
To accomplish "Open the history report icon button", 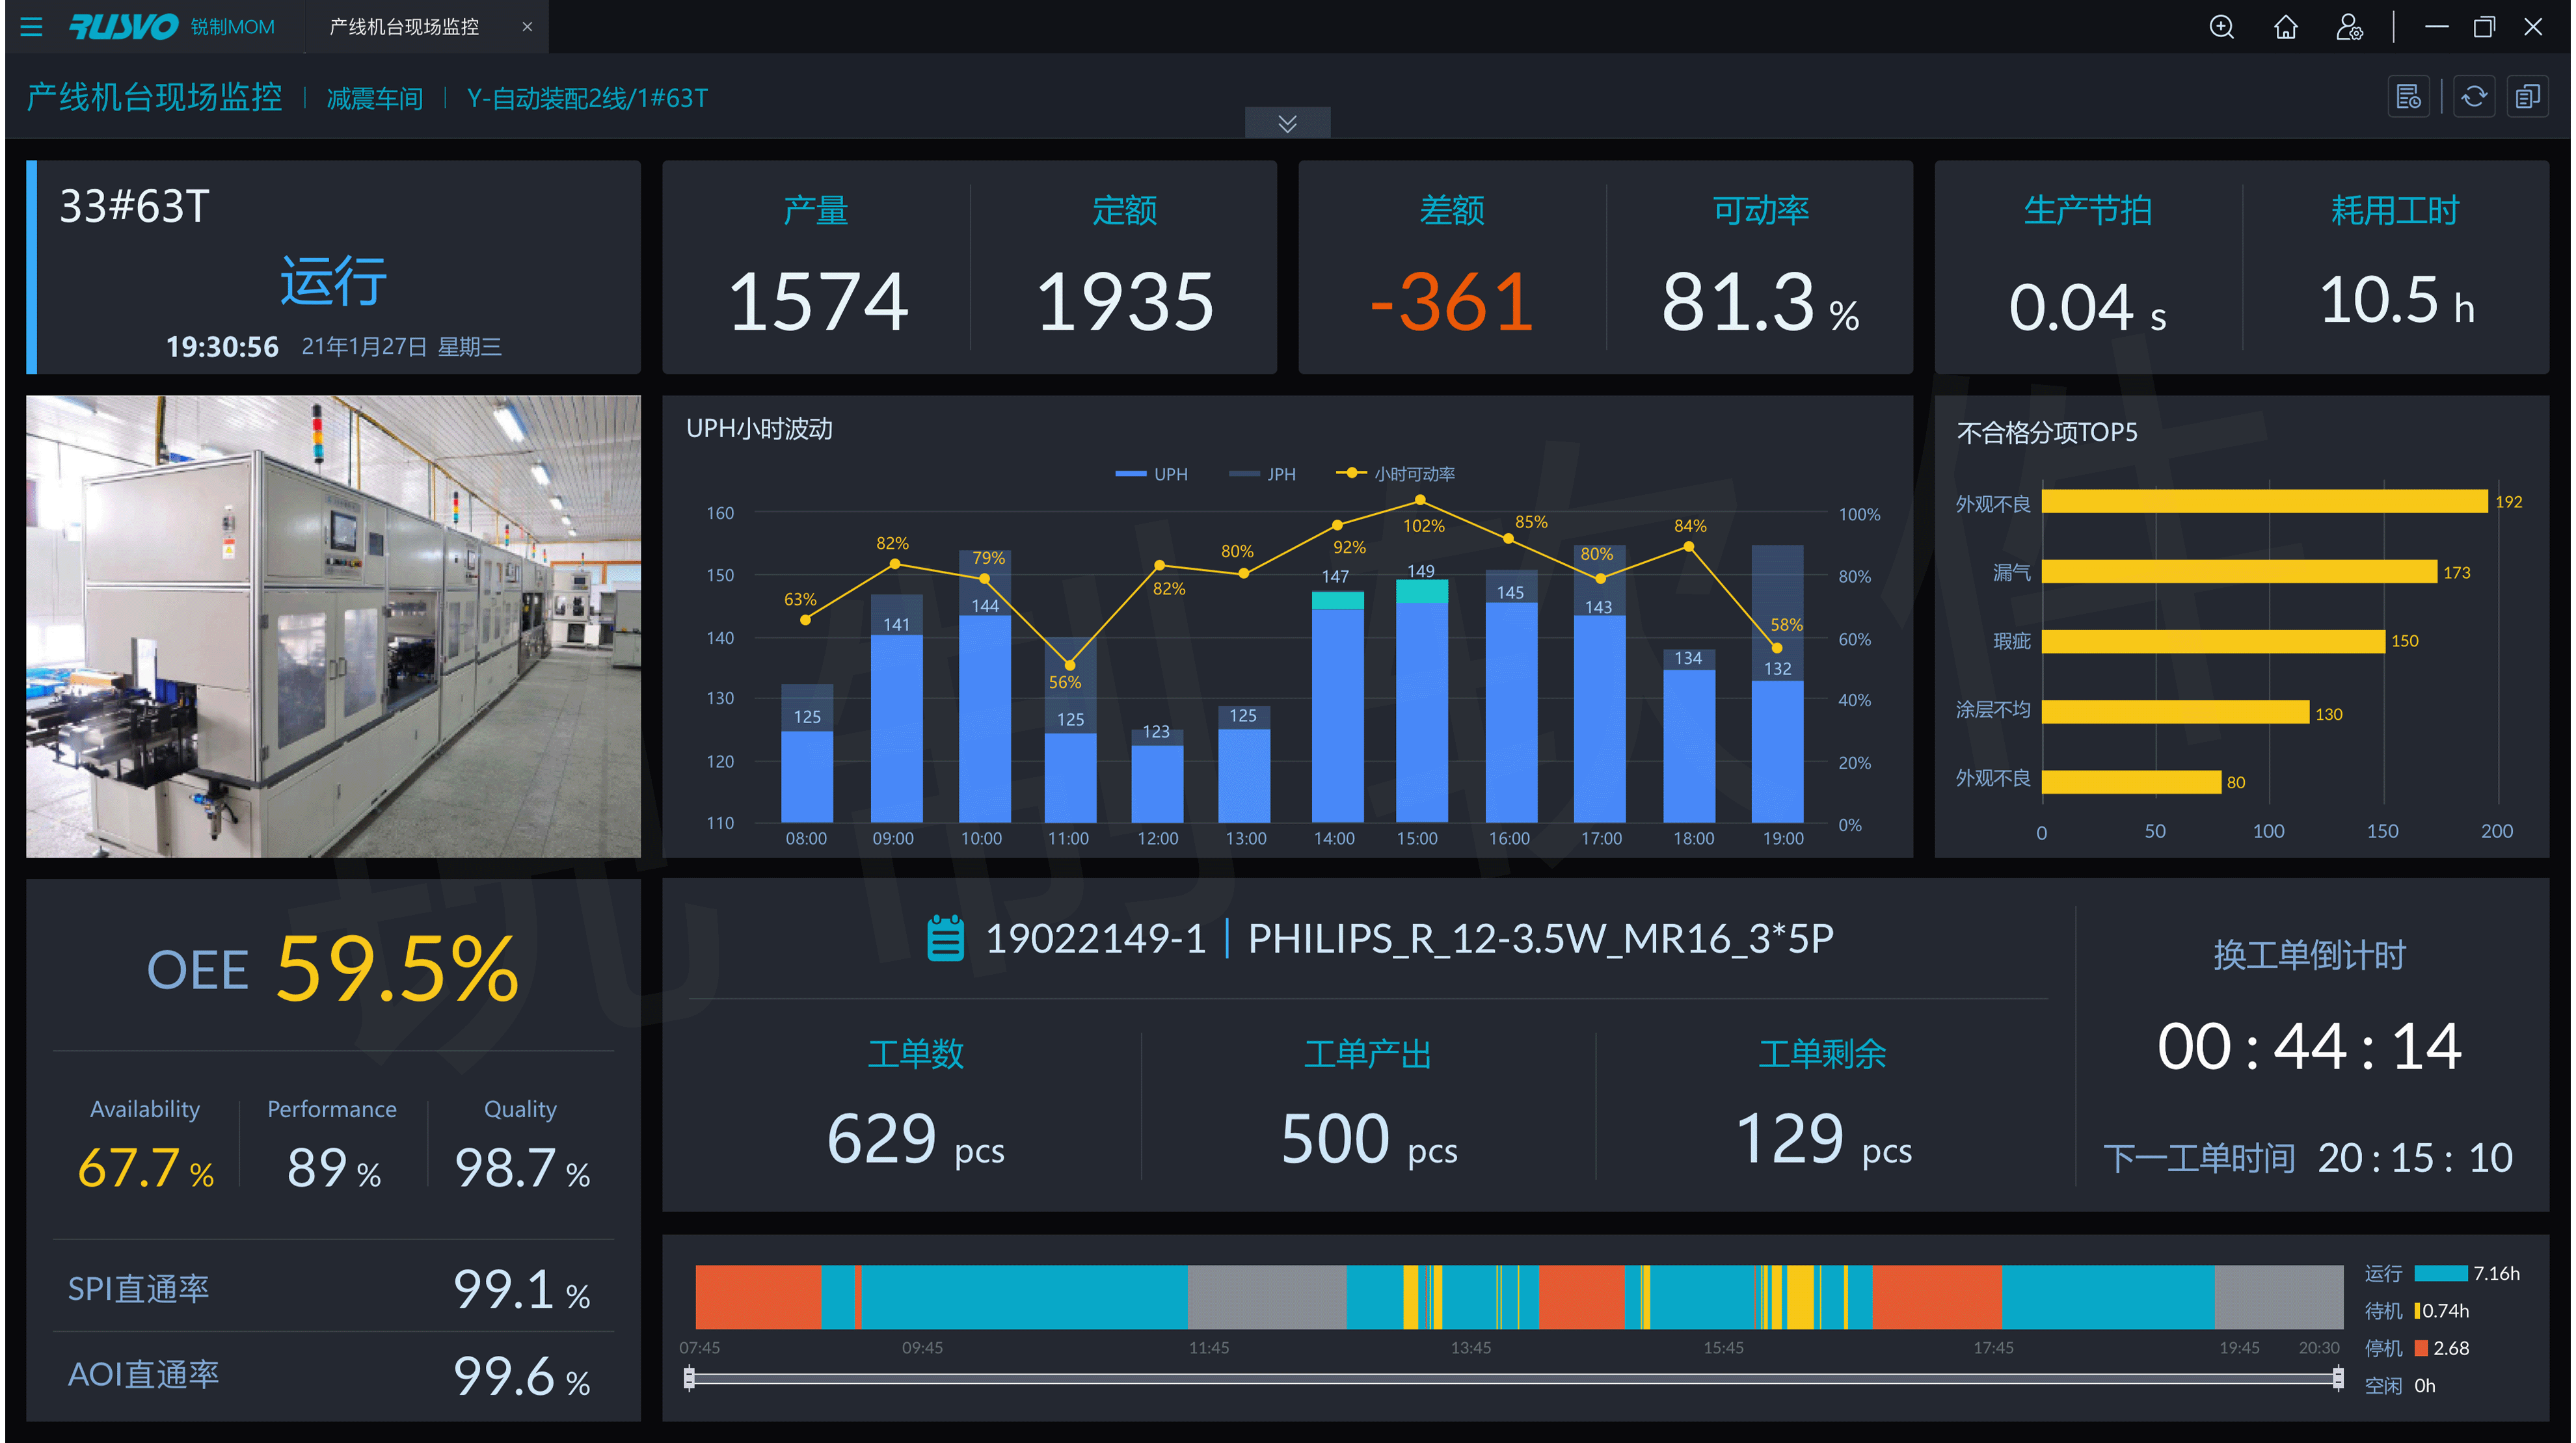I will tap(2408, 97).
